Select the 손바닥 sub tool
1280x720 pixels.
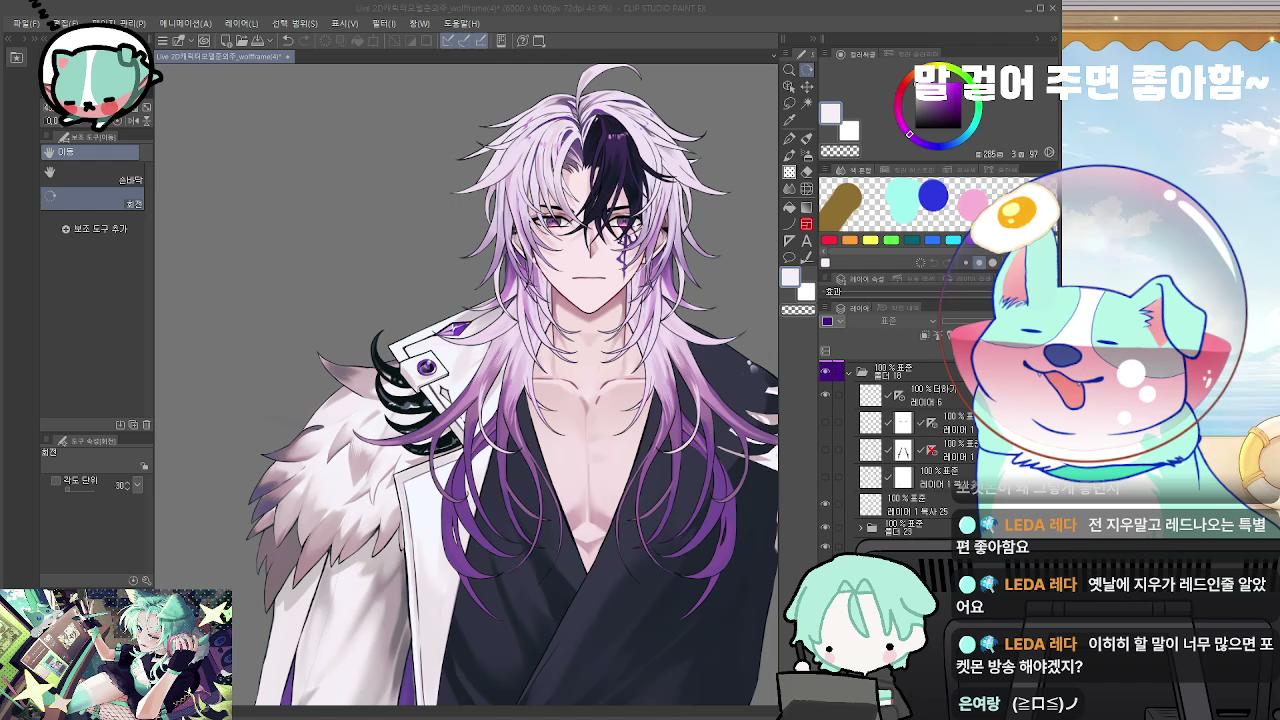click(x=92, y=176)
